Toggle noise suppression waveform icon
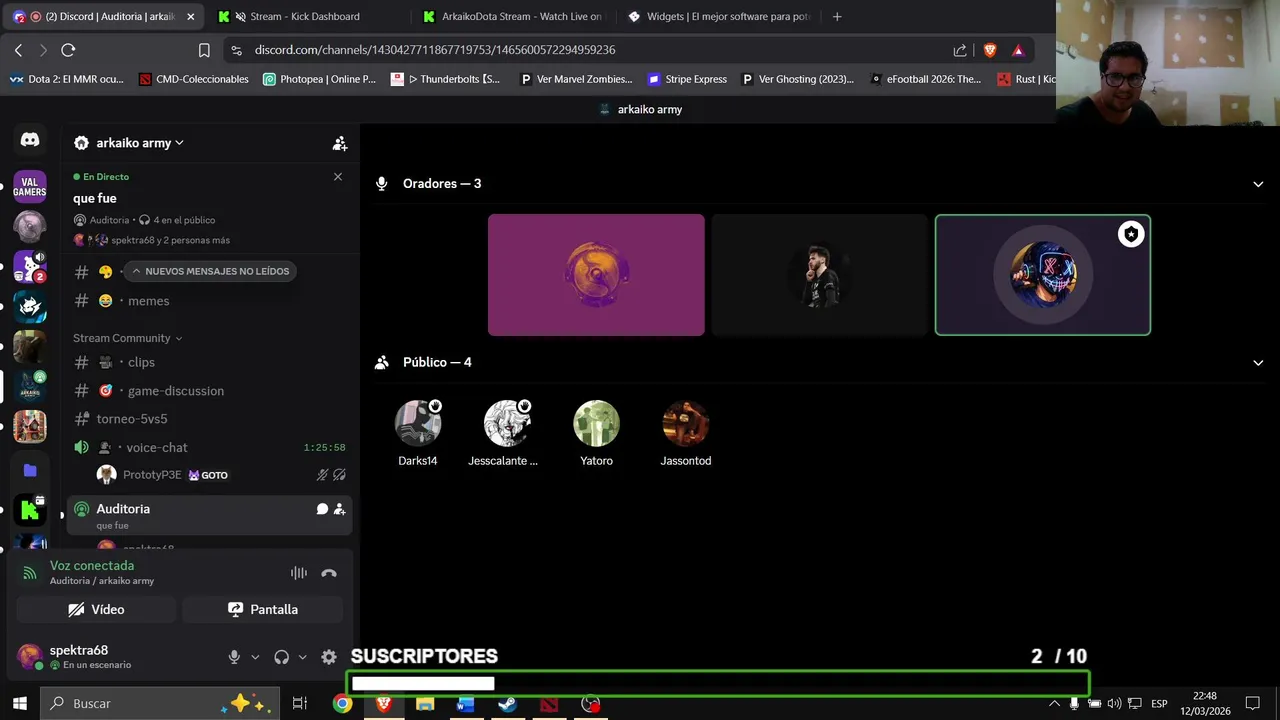1280x720 pixels. (x=299, y=573)
